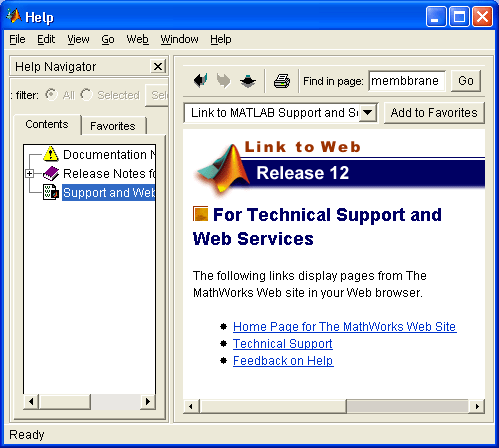This screenshot has width=499, height=448.
Task: Click the Add to Favorites button
Action: pos(434,113)
